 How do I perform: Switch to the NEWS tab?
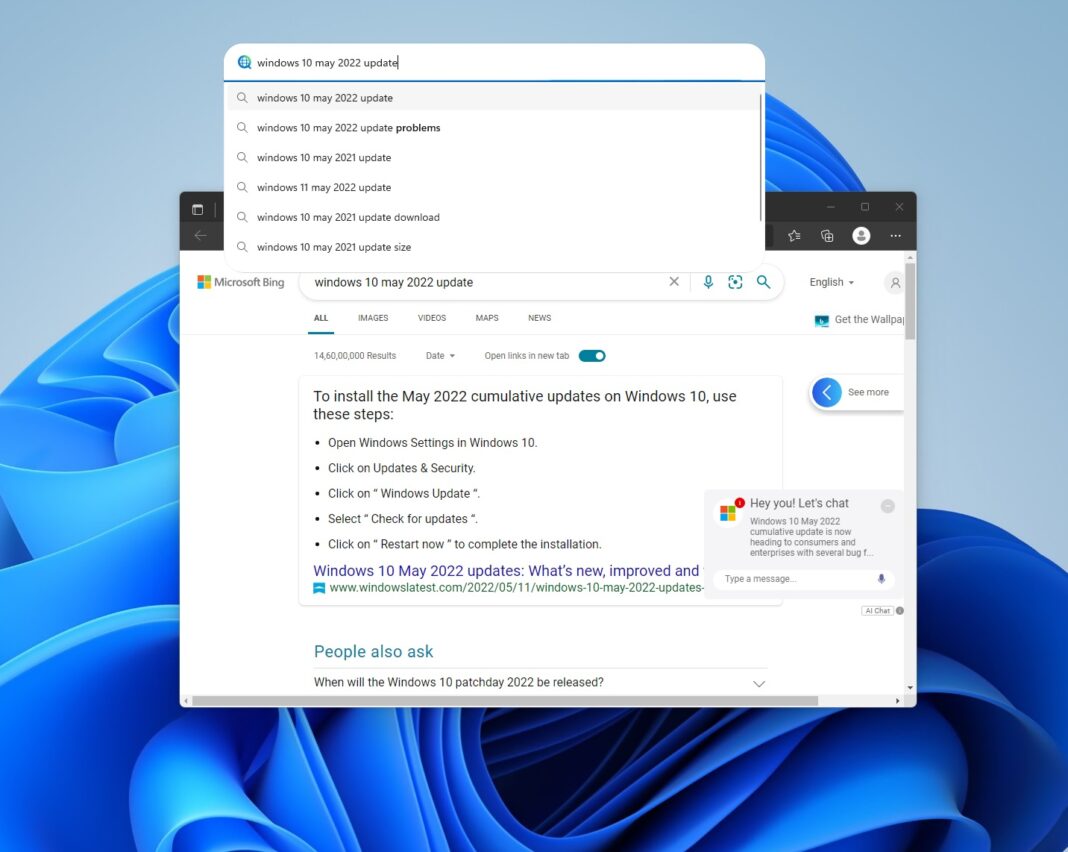tap(539, 317)
